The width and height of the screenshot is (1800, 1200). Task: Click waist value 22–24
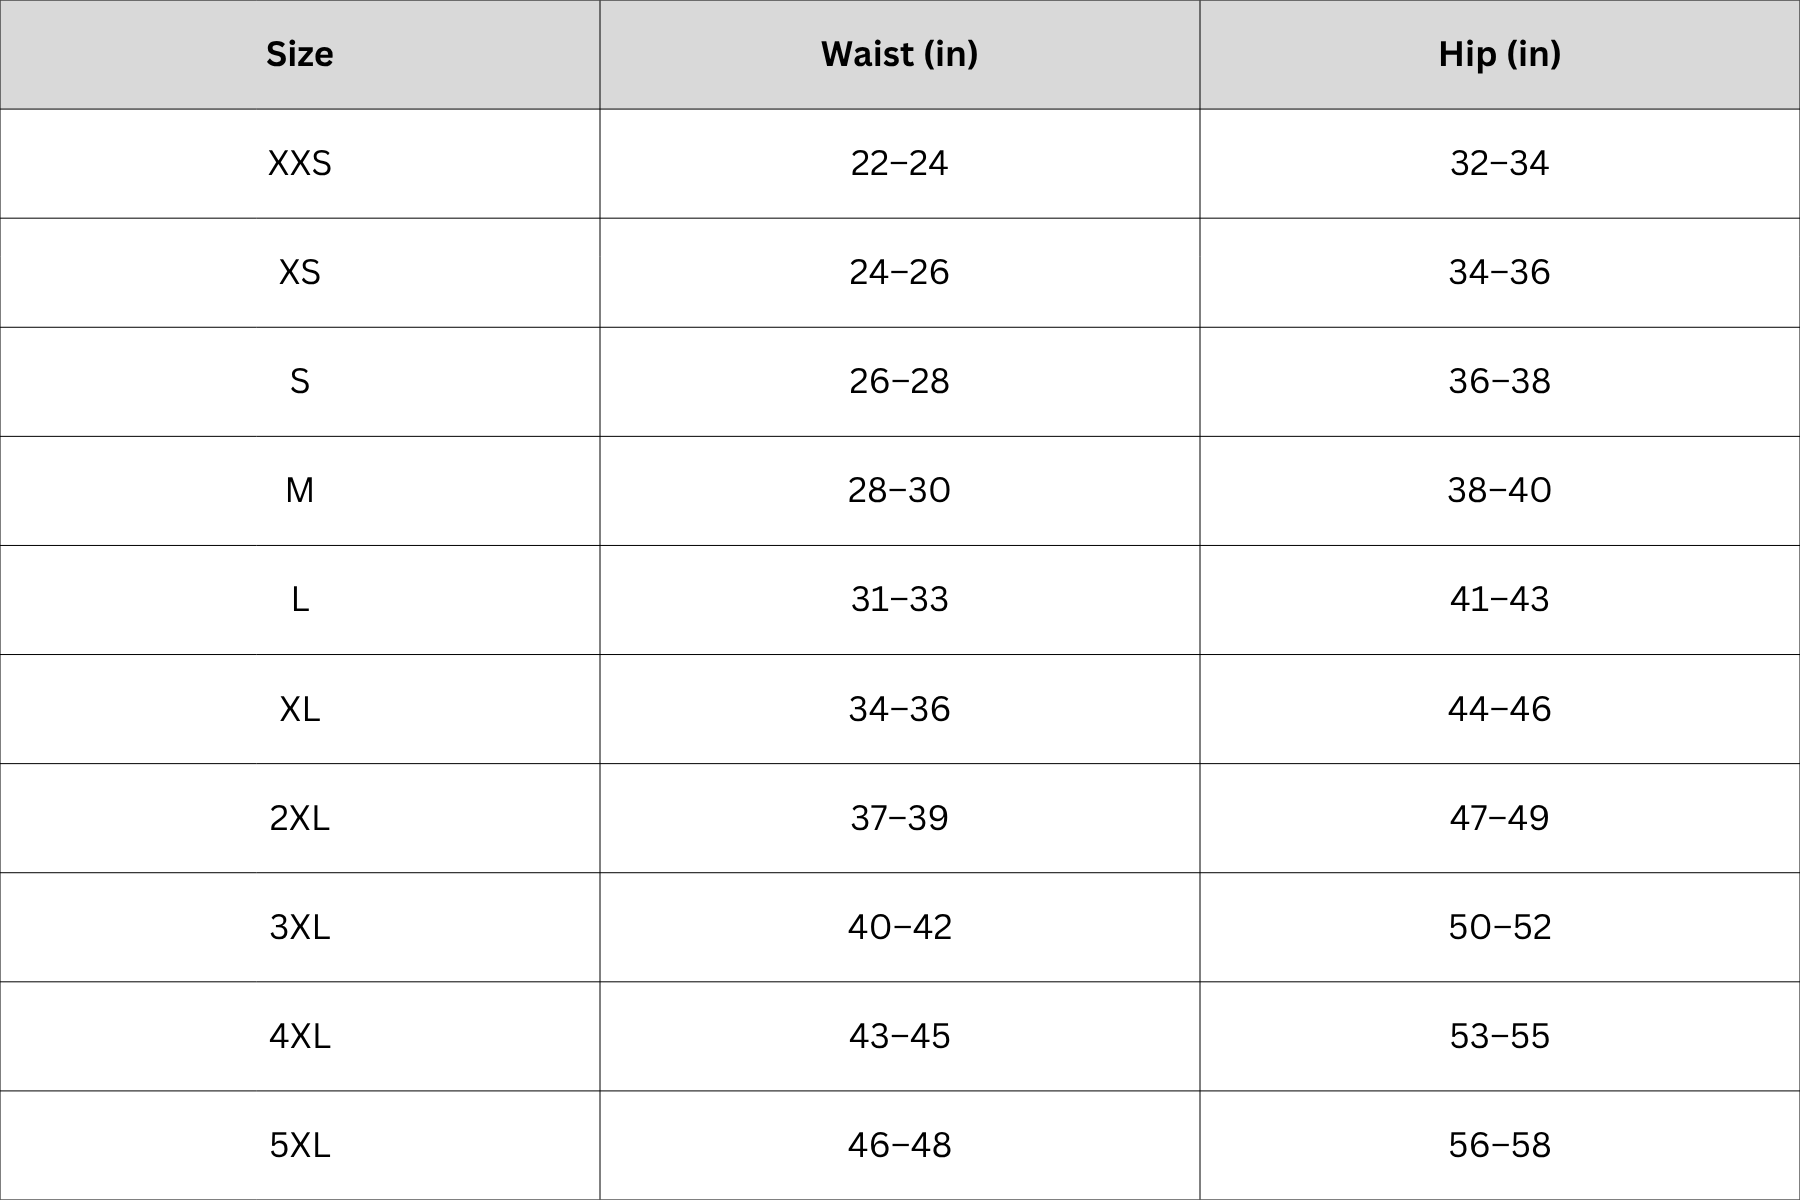pos(900,163)
